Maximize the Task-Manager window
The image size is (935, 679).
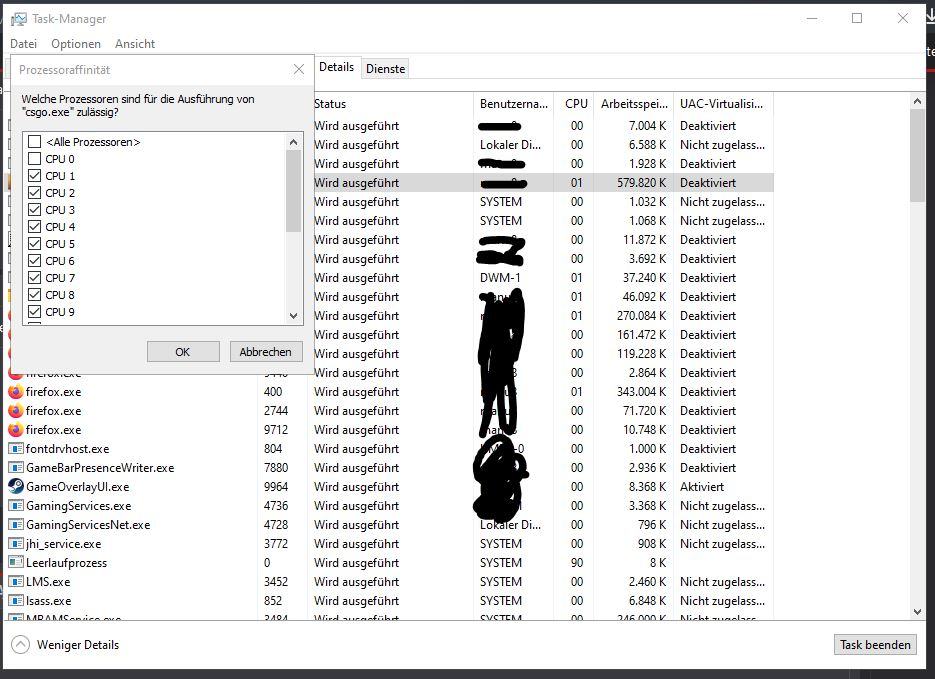click(x=857, y=18)
